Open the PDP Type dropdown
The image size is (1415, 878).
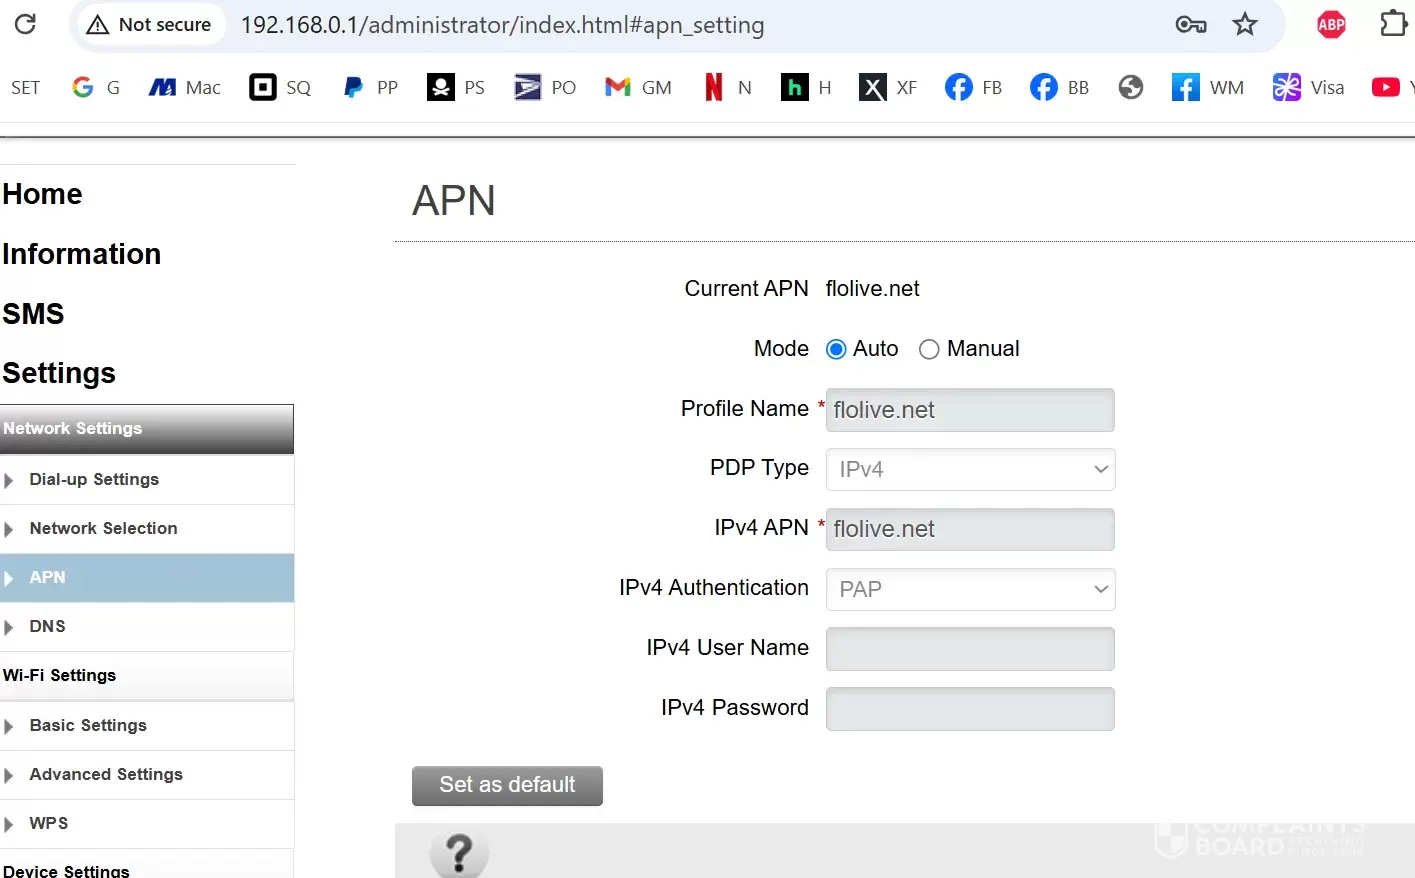970,470
